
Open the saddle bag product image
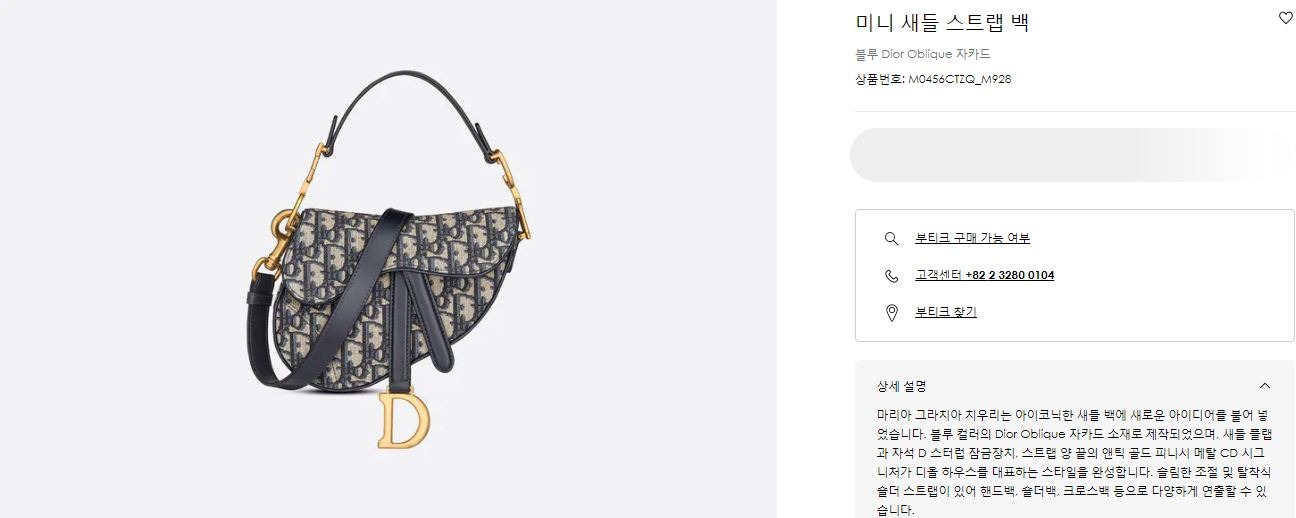tap(388, 259)
